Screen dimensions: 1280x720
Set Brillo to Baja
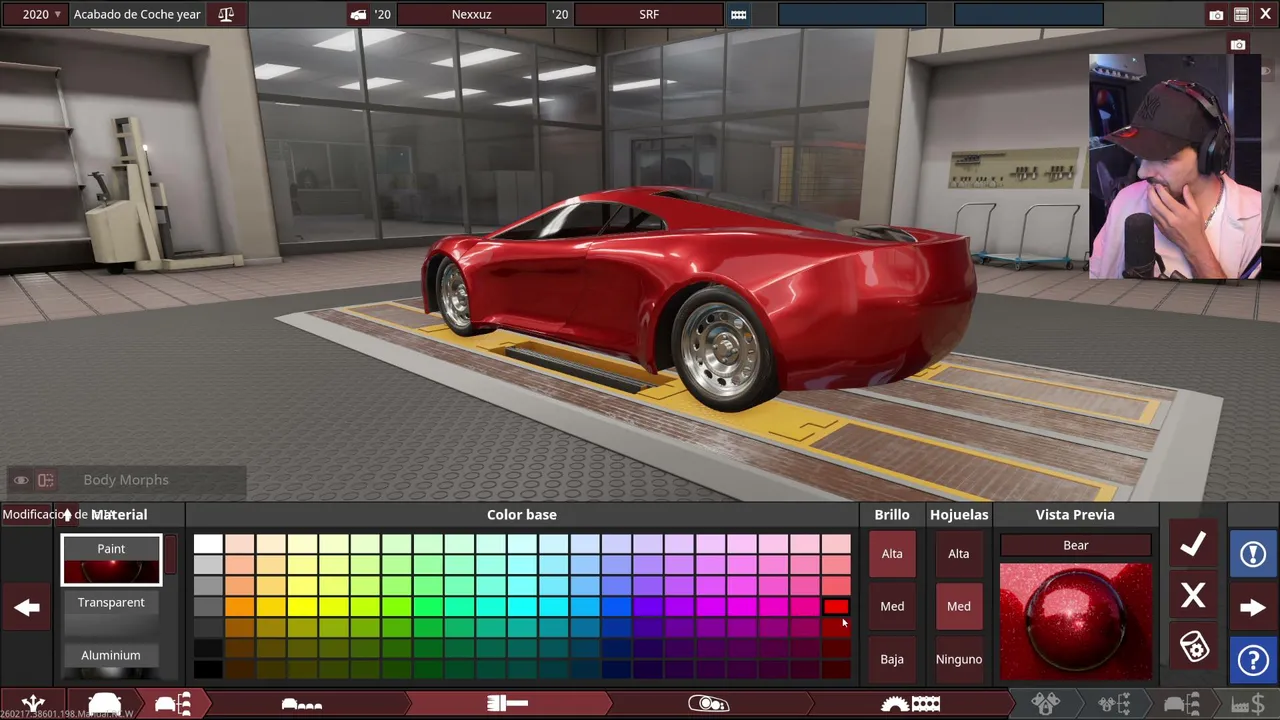click(892, 659)
